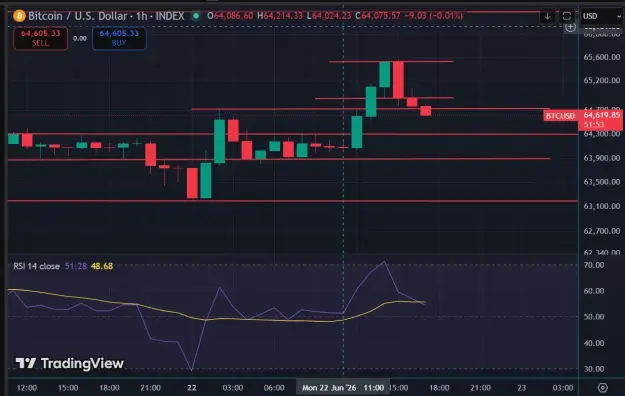The width and height of the screenshot is (625, 396).
Task: Click the SELL 64,605.33 button
Action: coord(41,38)
